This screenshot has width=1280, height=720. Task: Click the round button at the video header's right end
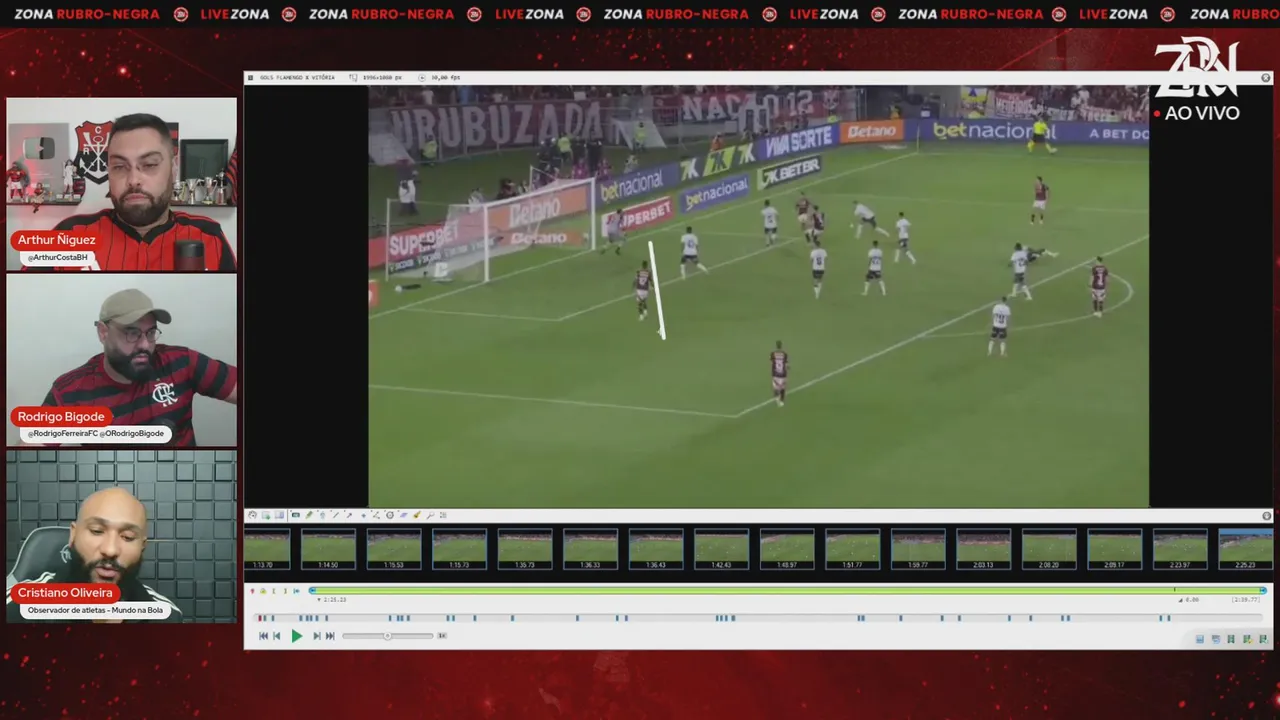1265,77
